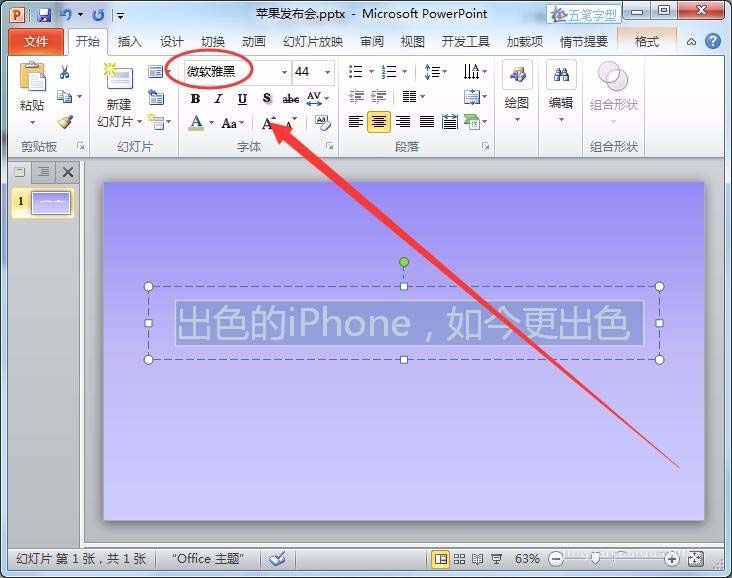The image size is (732, 578).
Task: Open the 字体 dialog launcher
Action: coord(330,146)
